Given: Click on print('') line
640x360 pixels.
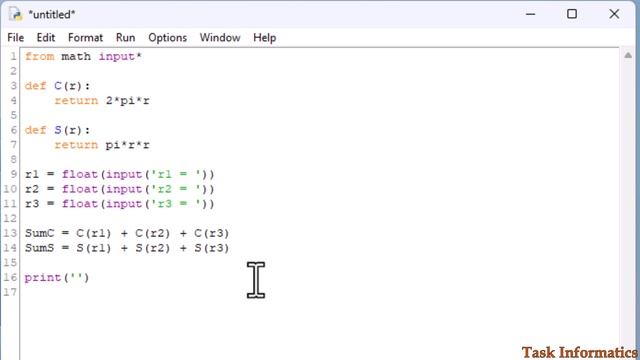Looking at the screenshot, I should click(57, 278).
